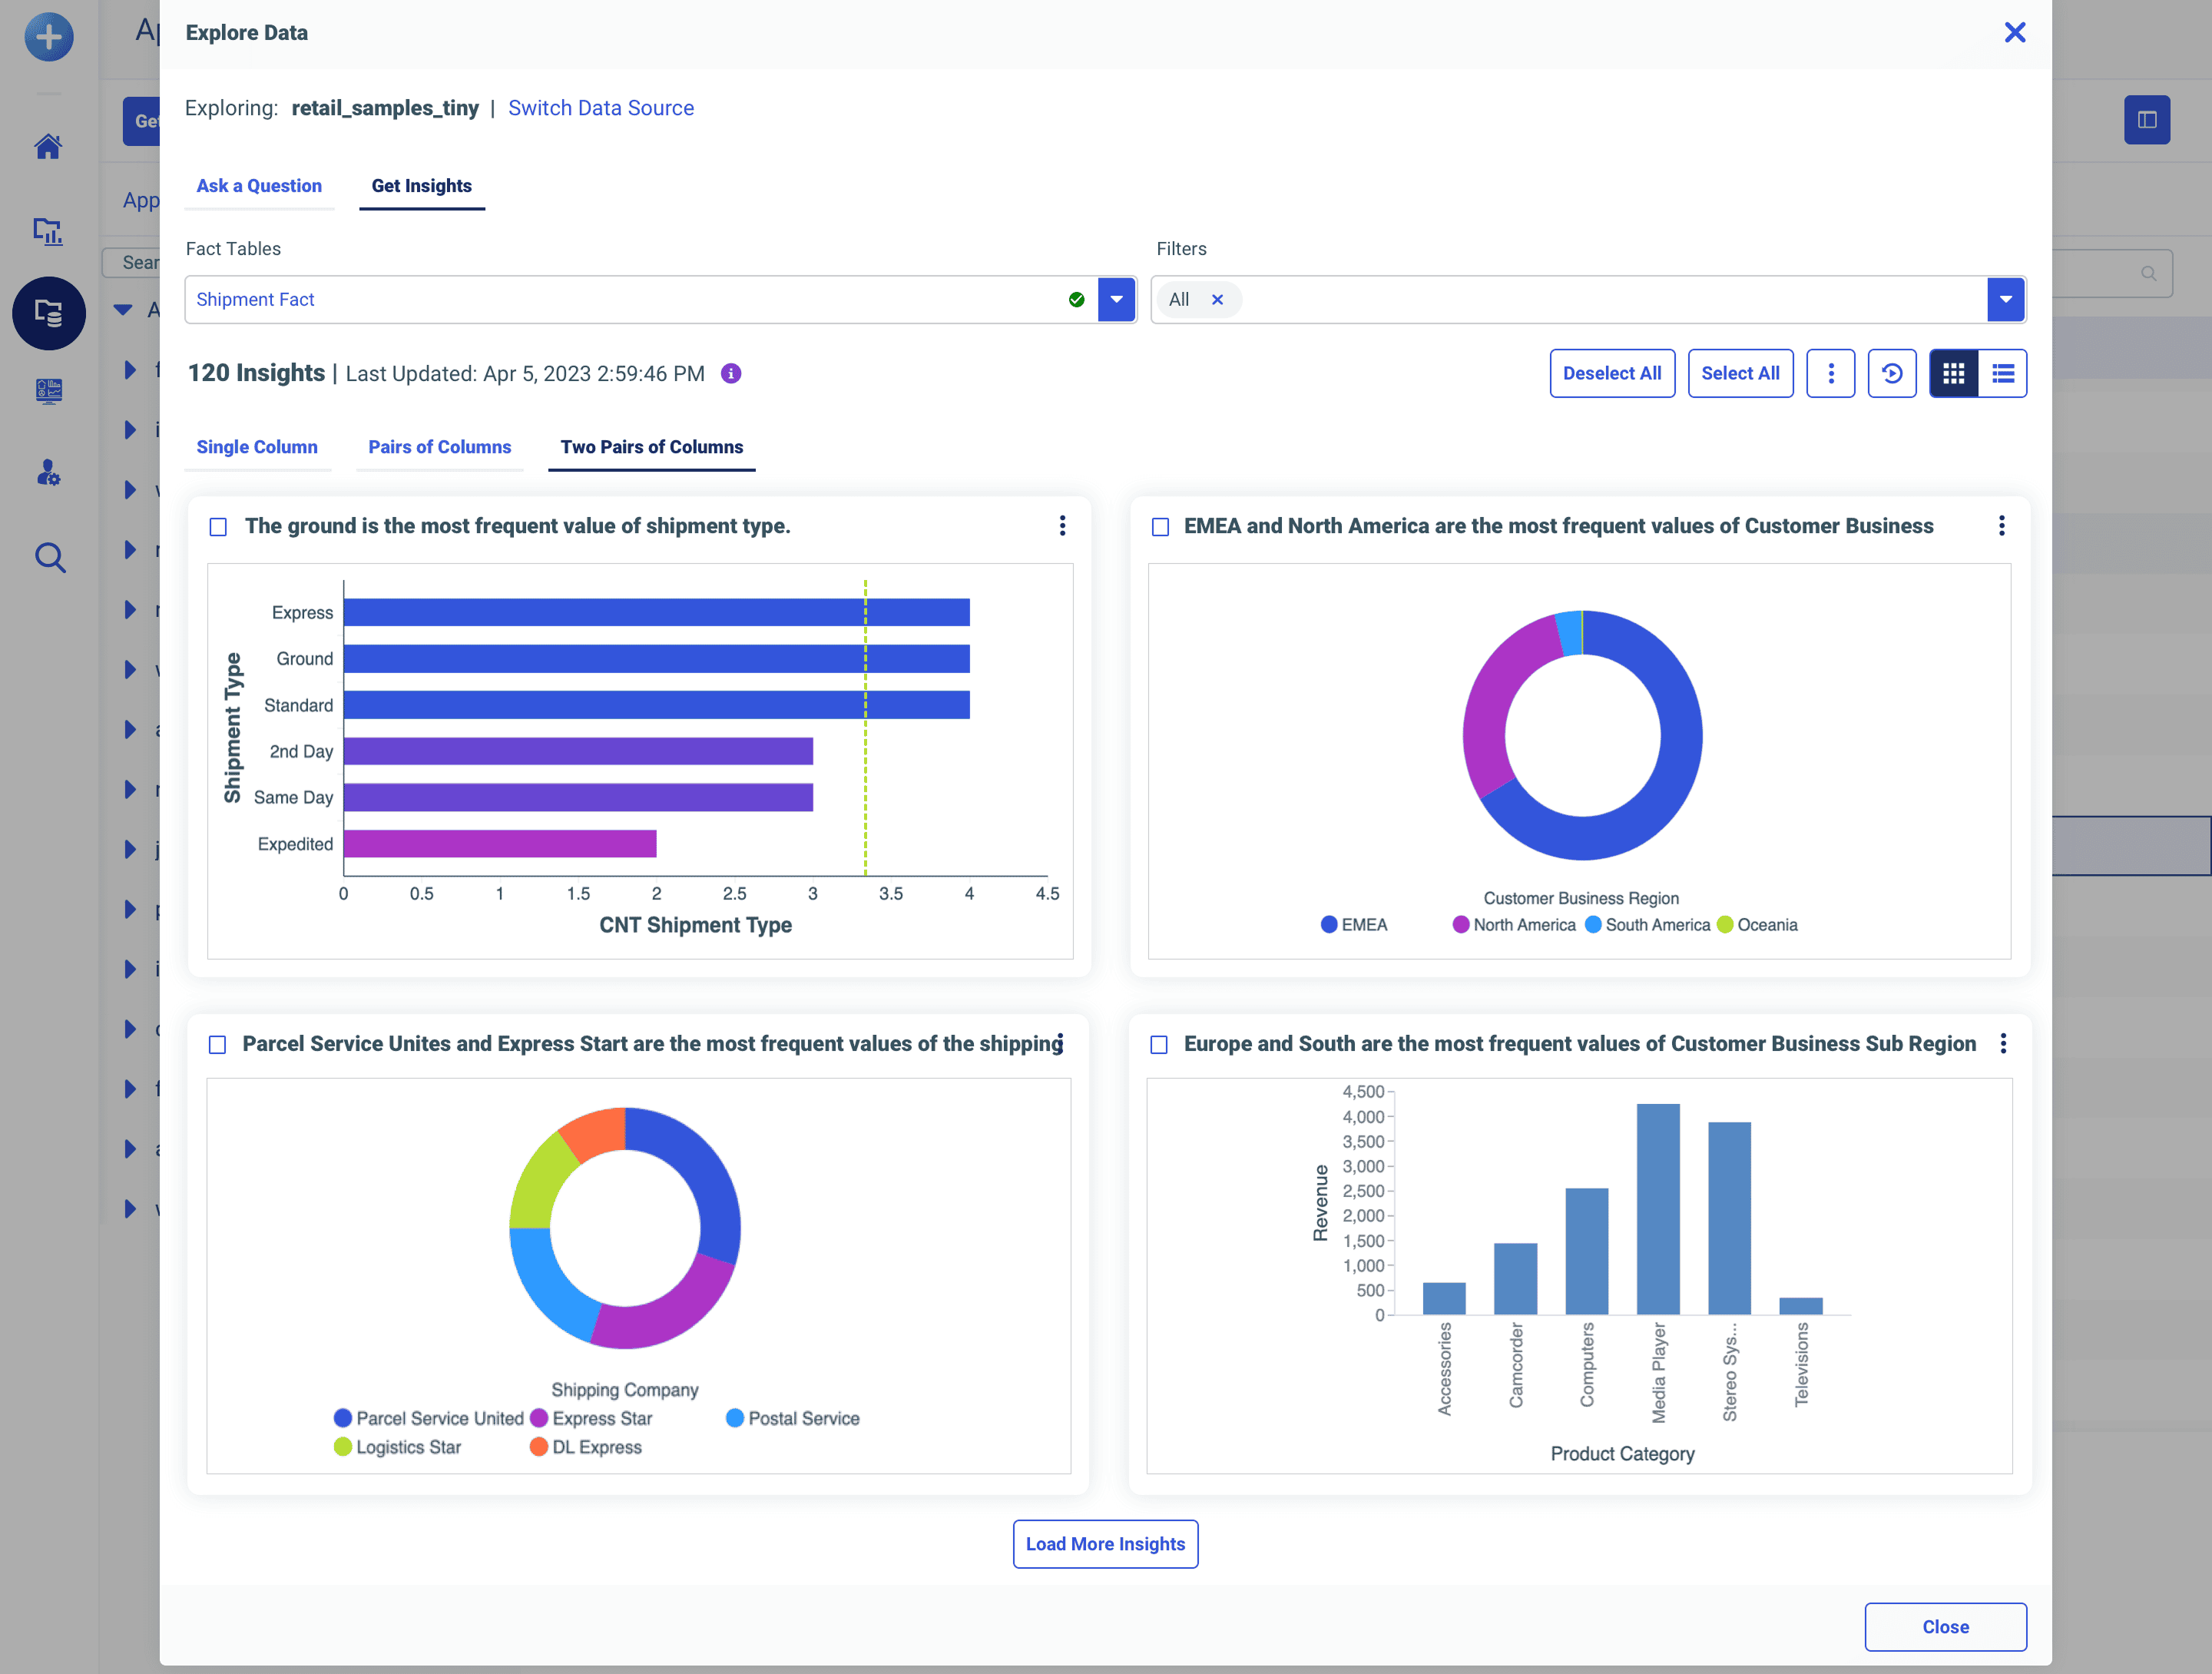This screenshot has height=1674, width=2212.
Task: Select the Europe and South insight checkbox
Action: 1159,1044
